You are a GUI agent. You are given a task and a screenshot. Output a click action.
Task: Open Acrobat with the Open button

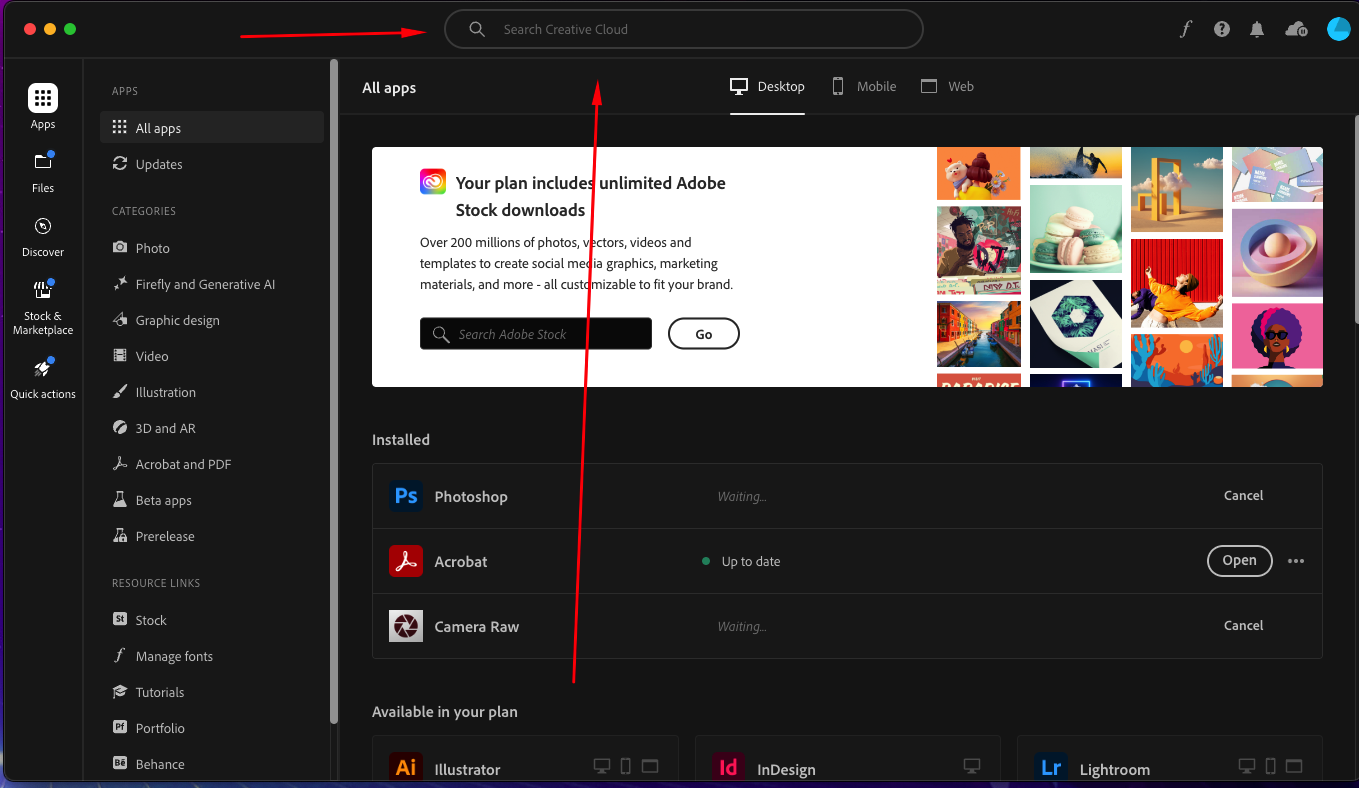(x=1239, y=561)
